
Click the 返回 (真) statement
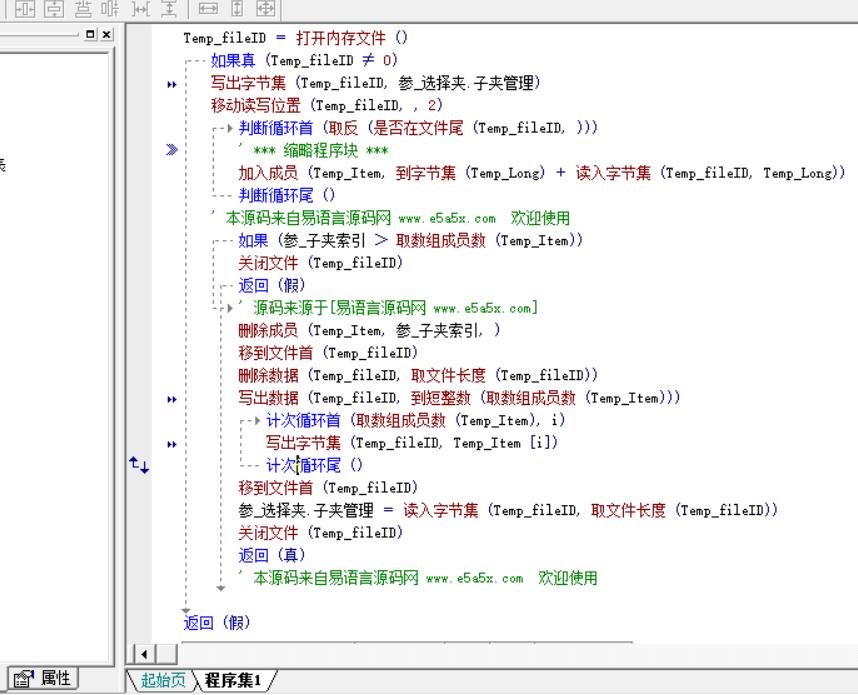click(271, 555)
